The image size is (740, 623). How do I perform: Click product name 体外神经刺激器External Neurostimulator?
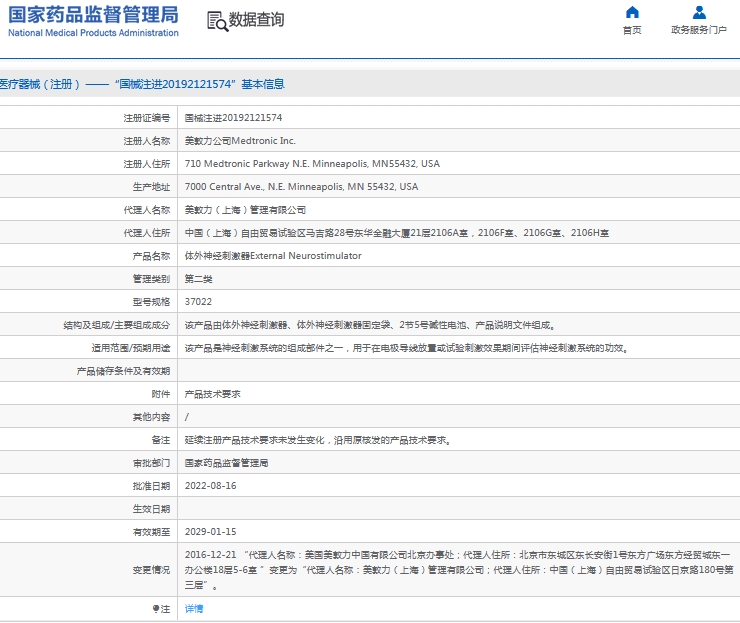[273, 256]
